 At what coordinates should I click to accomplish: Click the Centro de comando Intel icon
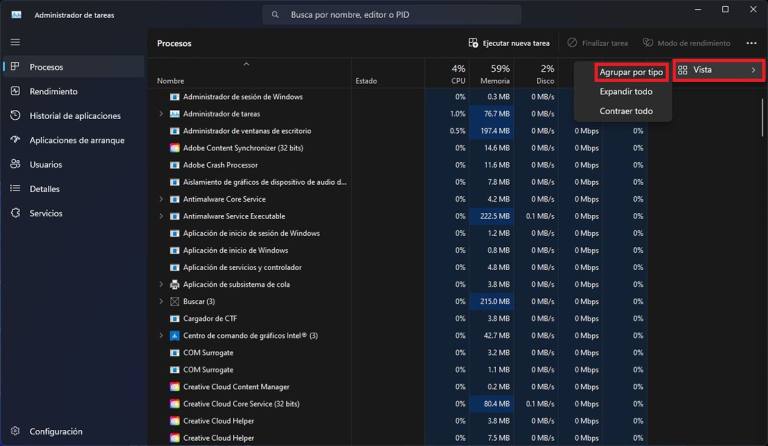pyautogui.click(x=174, y=336)
